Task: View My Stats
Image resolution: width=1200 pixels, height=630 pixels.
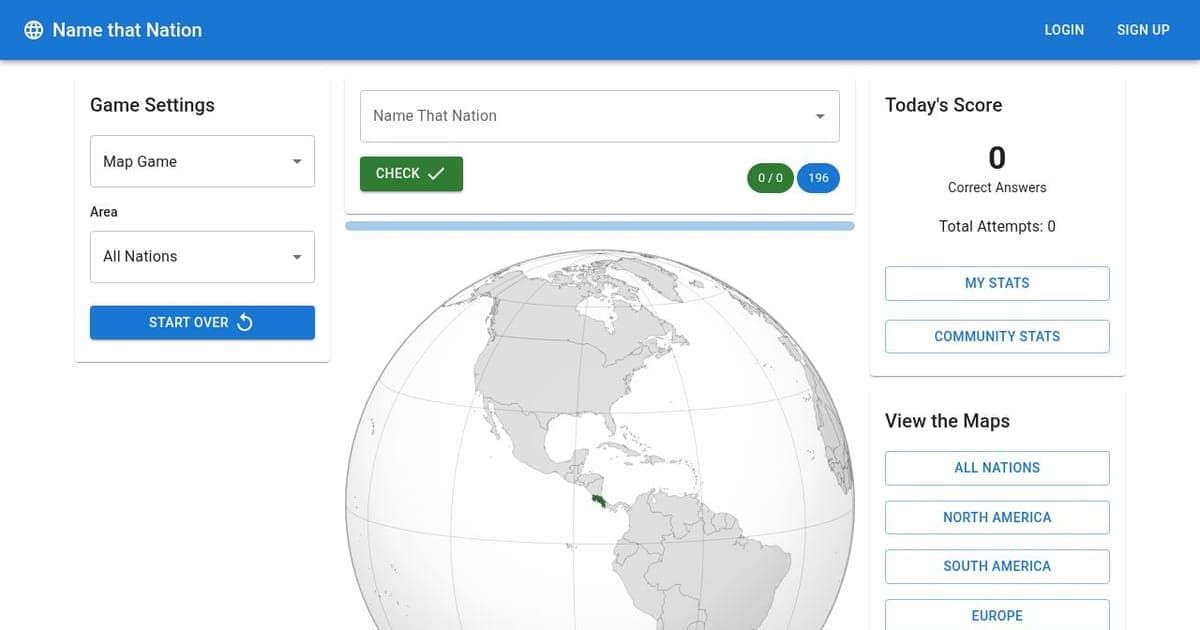Action: 997,283
